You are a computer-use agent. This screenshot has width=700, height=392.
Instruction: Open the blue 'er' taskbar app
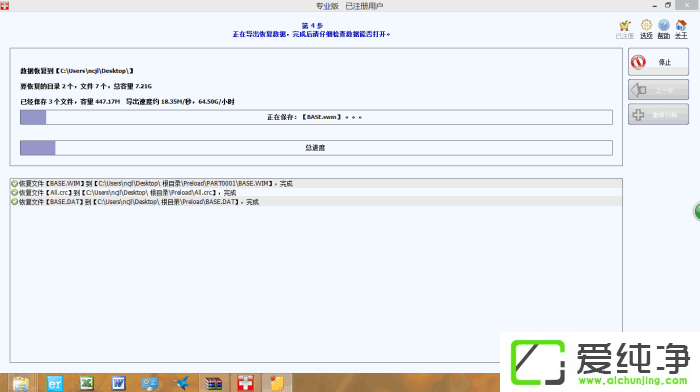[x=54, y=383]
